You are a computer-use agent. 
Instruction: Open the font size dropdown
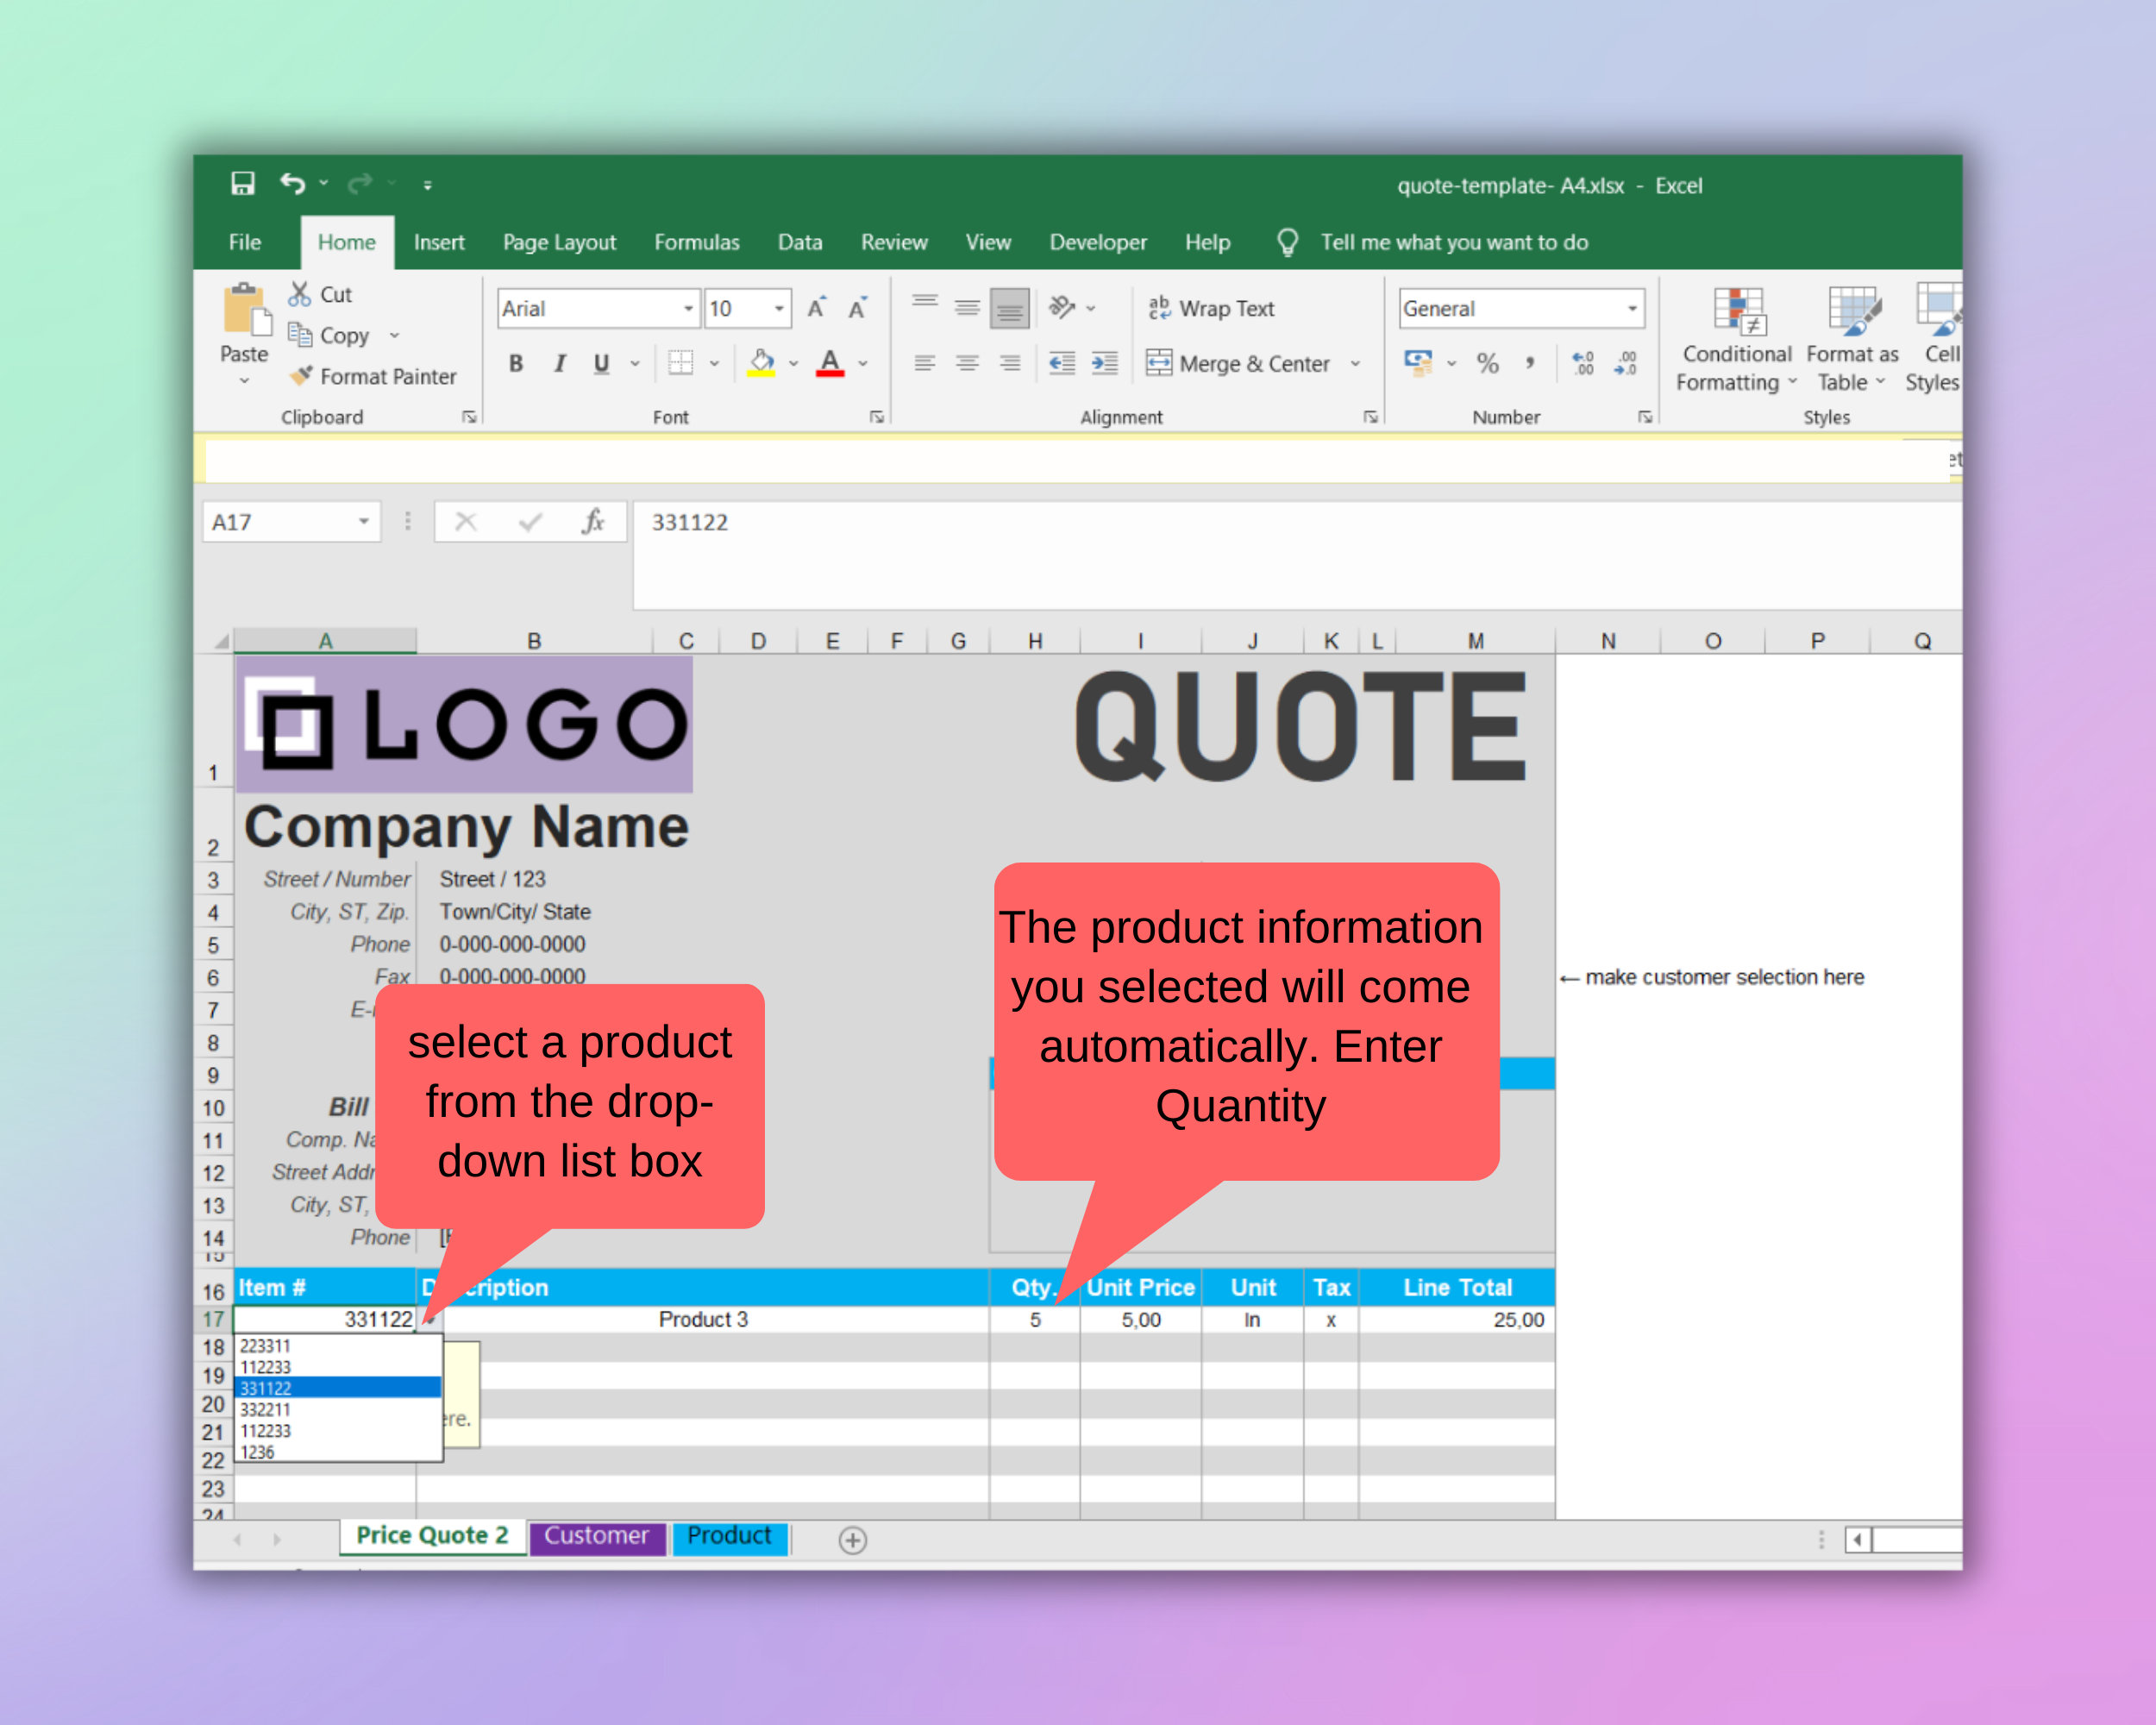[x=779, y=308]
